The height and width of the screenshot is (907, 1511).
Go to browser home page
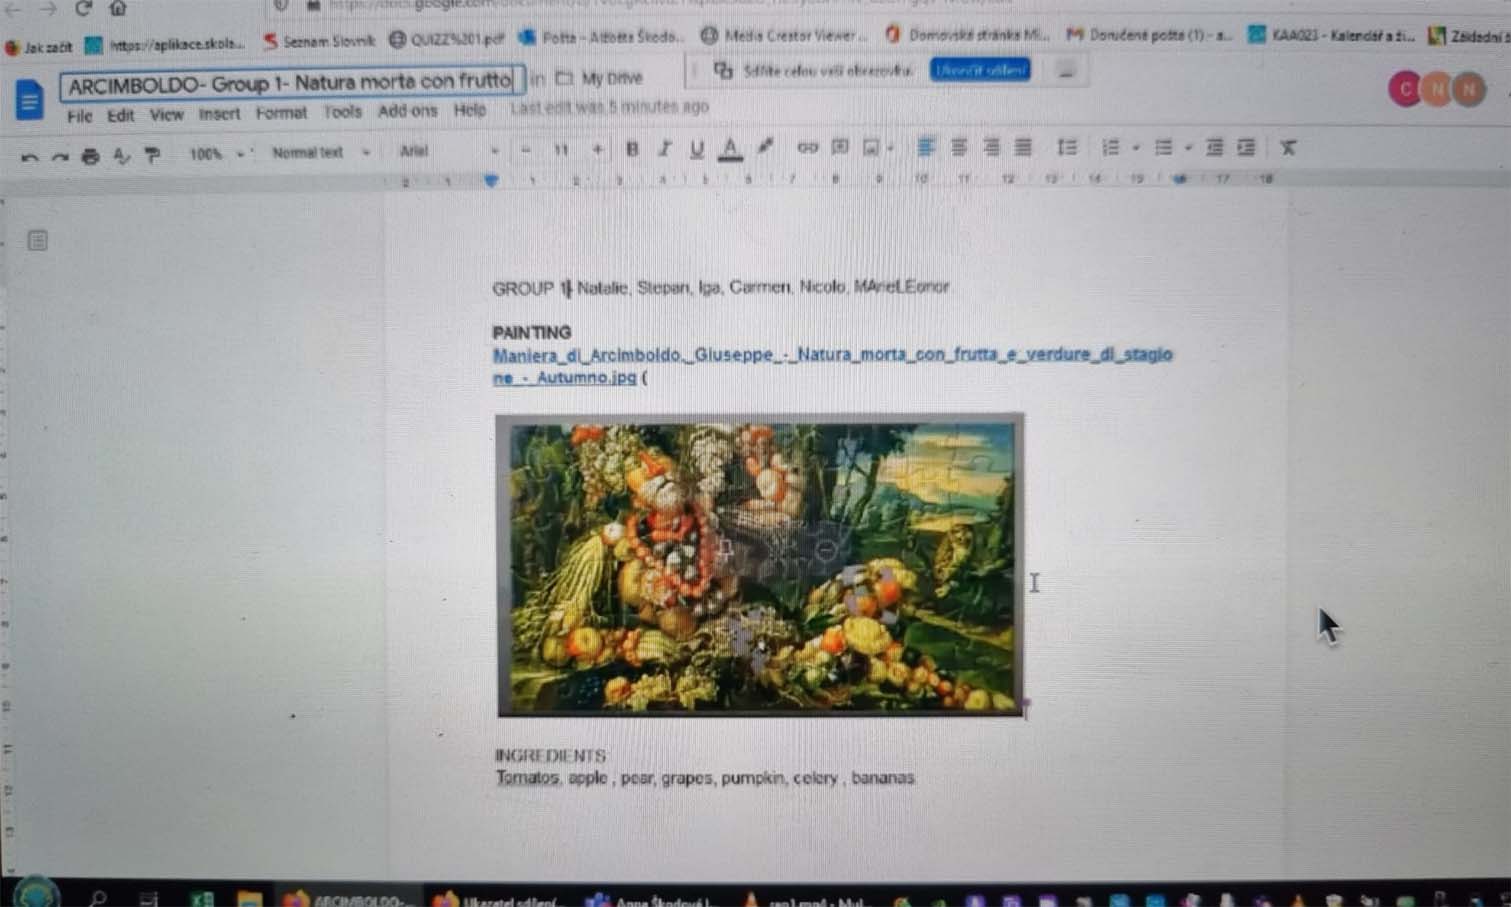pyautogui.click(x=118, y=8)
